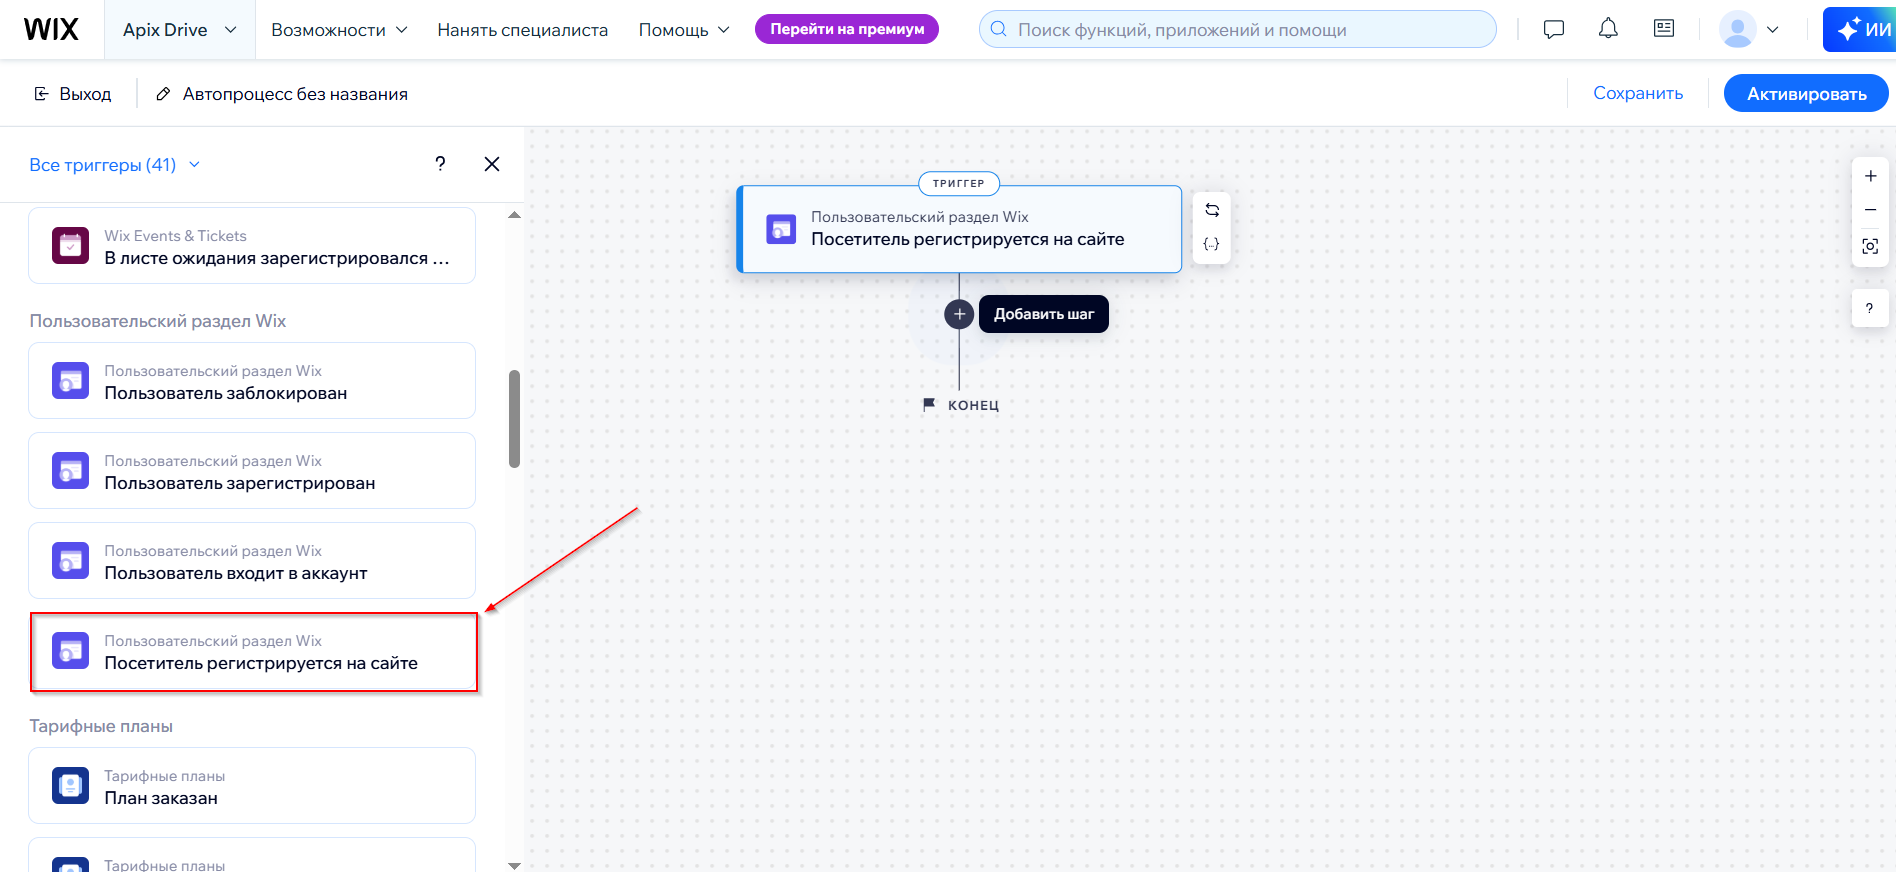Select Пользователь зарегистрирован trigger
The image size is (1896, 872).
tap(252, 471)
